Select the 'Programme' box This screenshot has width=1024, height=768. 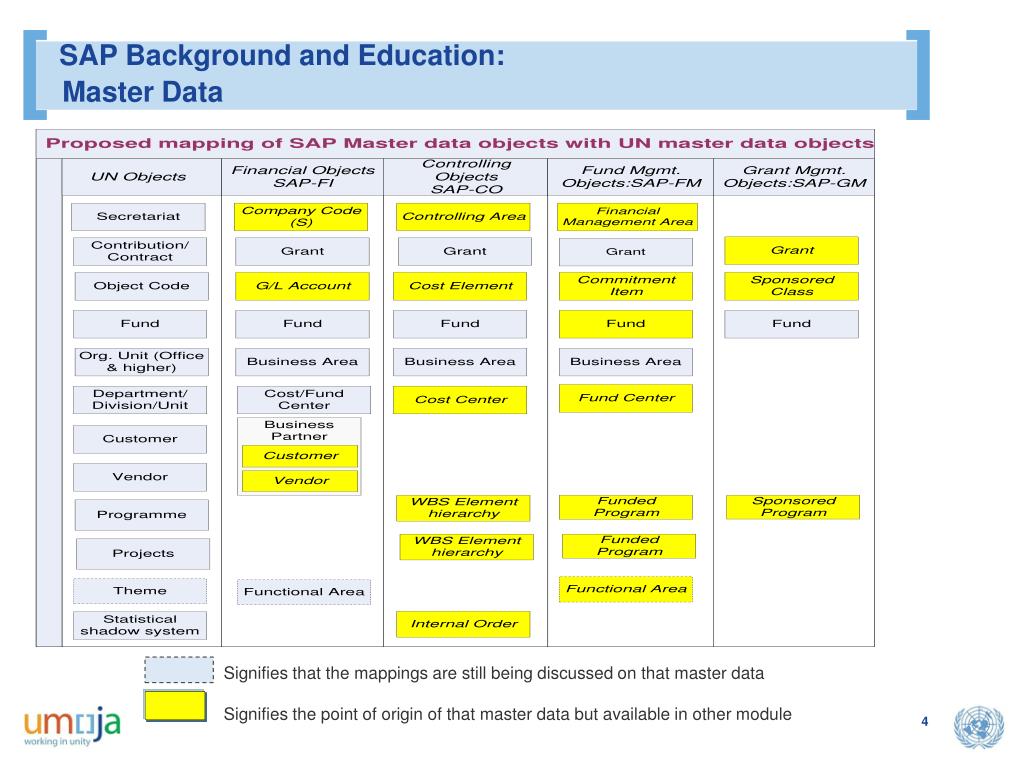pyautogui.click(x=142, y=515)
